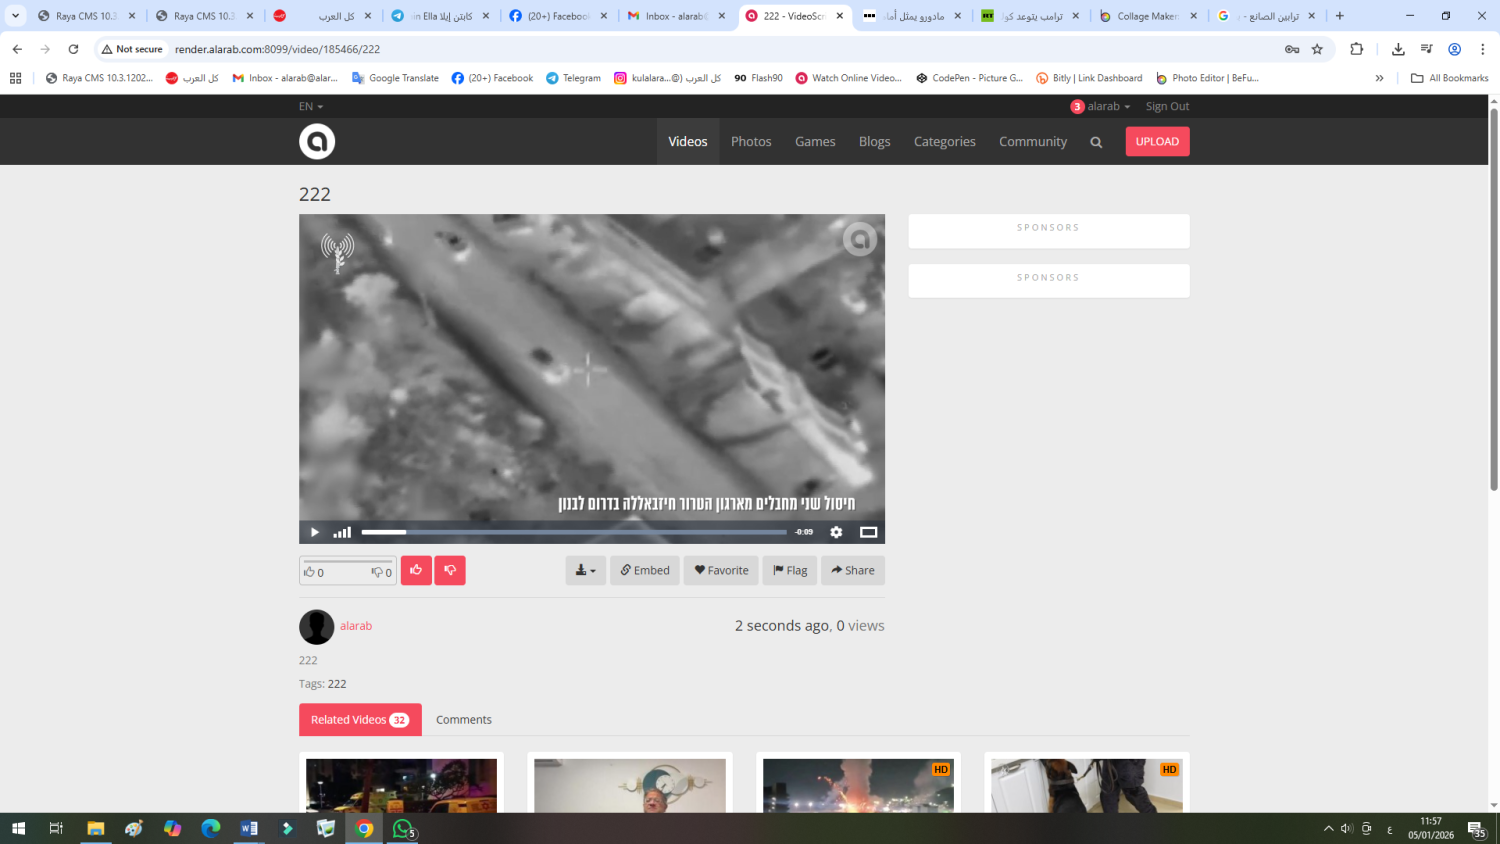
Task: Expand the download options dropdown
Action: click(x=585, y=570)
